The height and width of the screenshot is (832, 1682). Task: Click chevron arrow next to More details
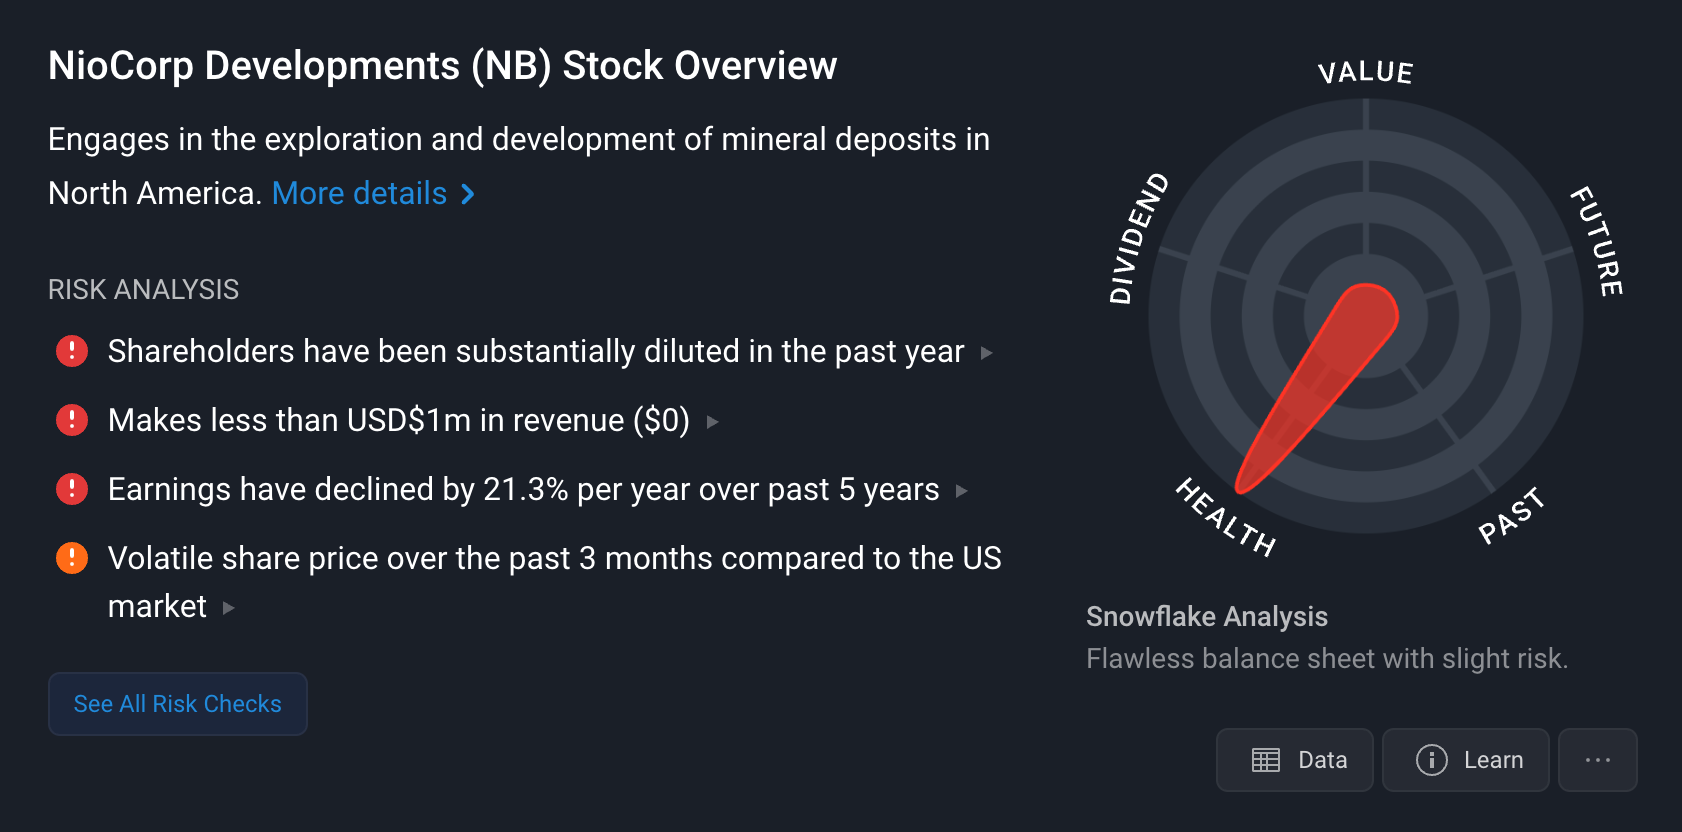coord(467,194)
